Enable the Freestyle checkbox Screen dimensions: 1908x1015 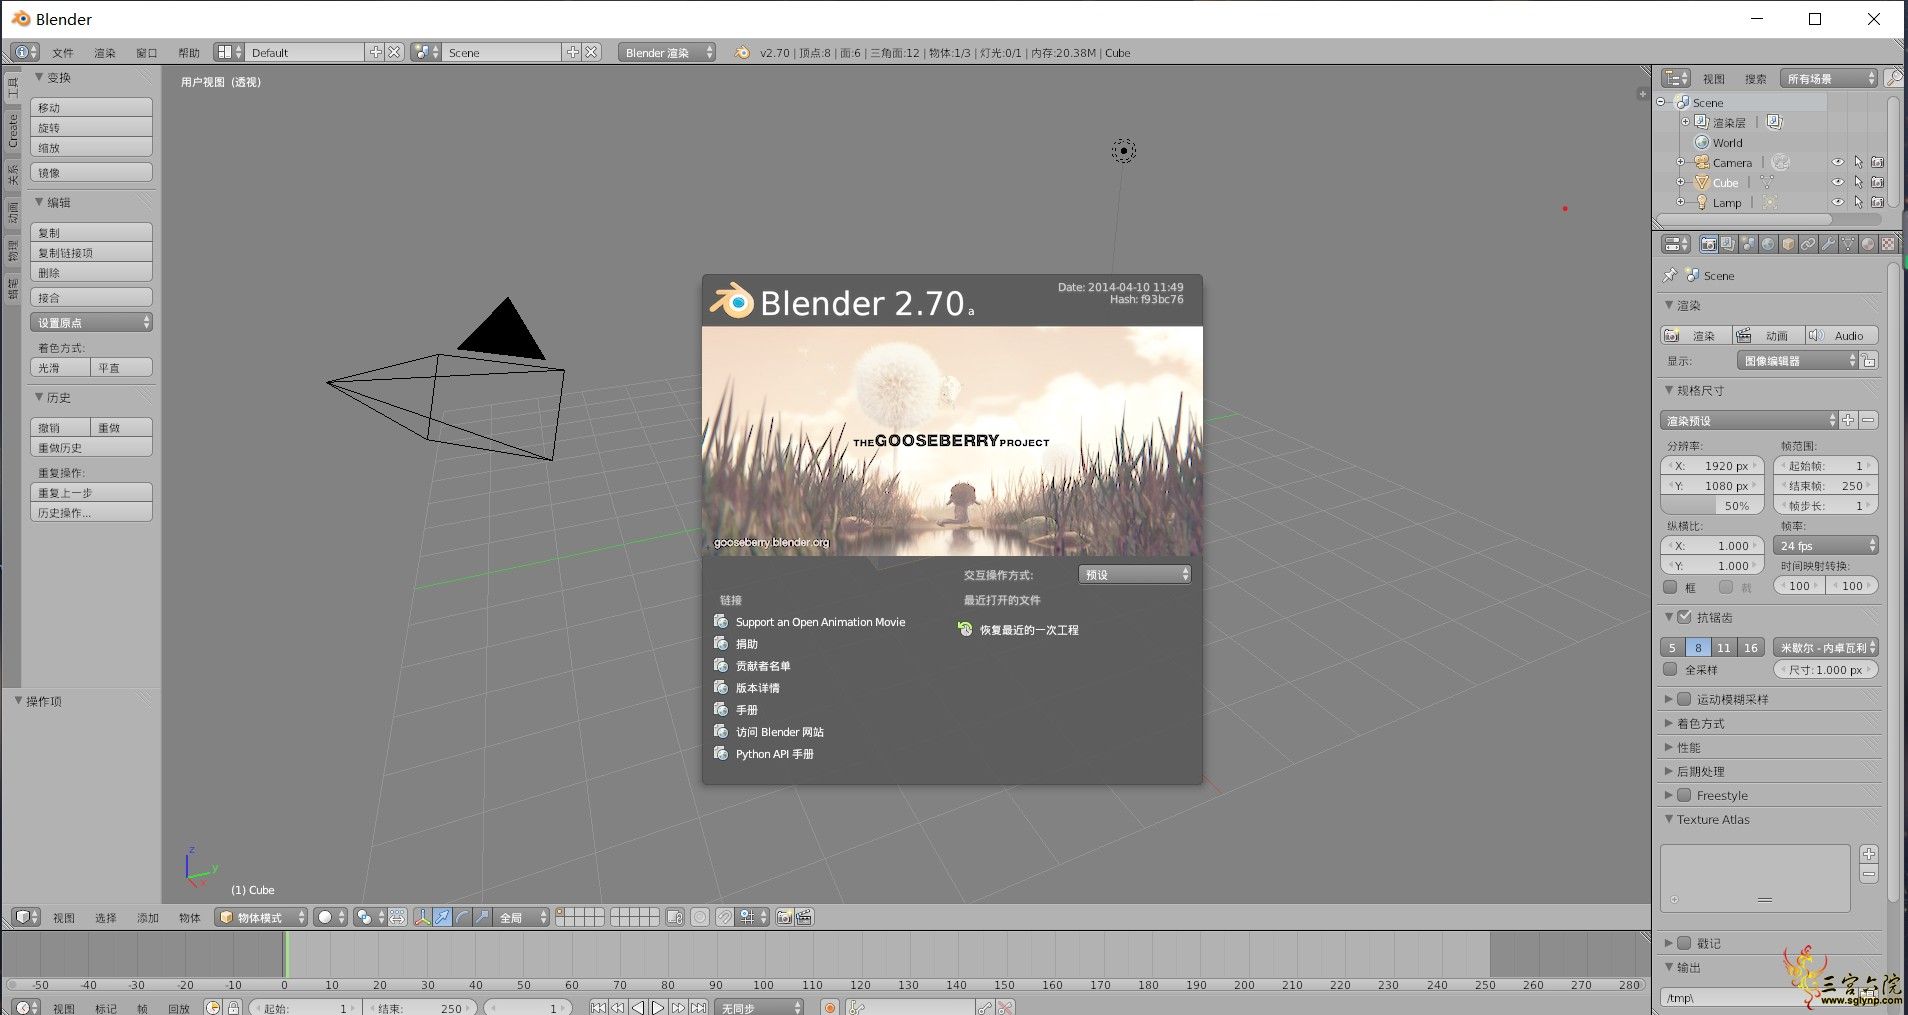1685,795
